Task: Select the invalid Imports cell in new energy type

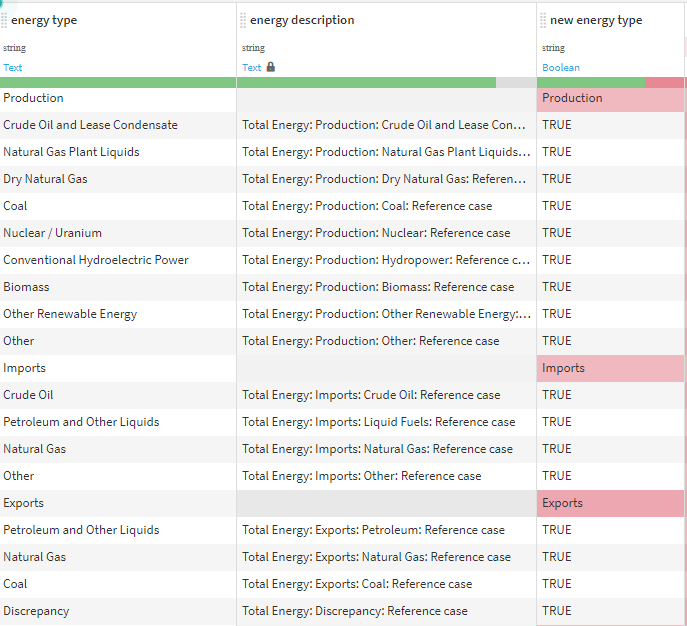Action: tap(610, 368)
